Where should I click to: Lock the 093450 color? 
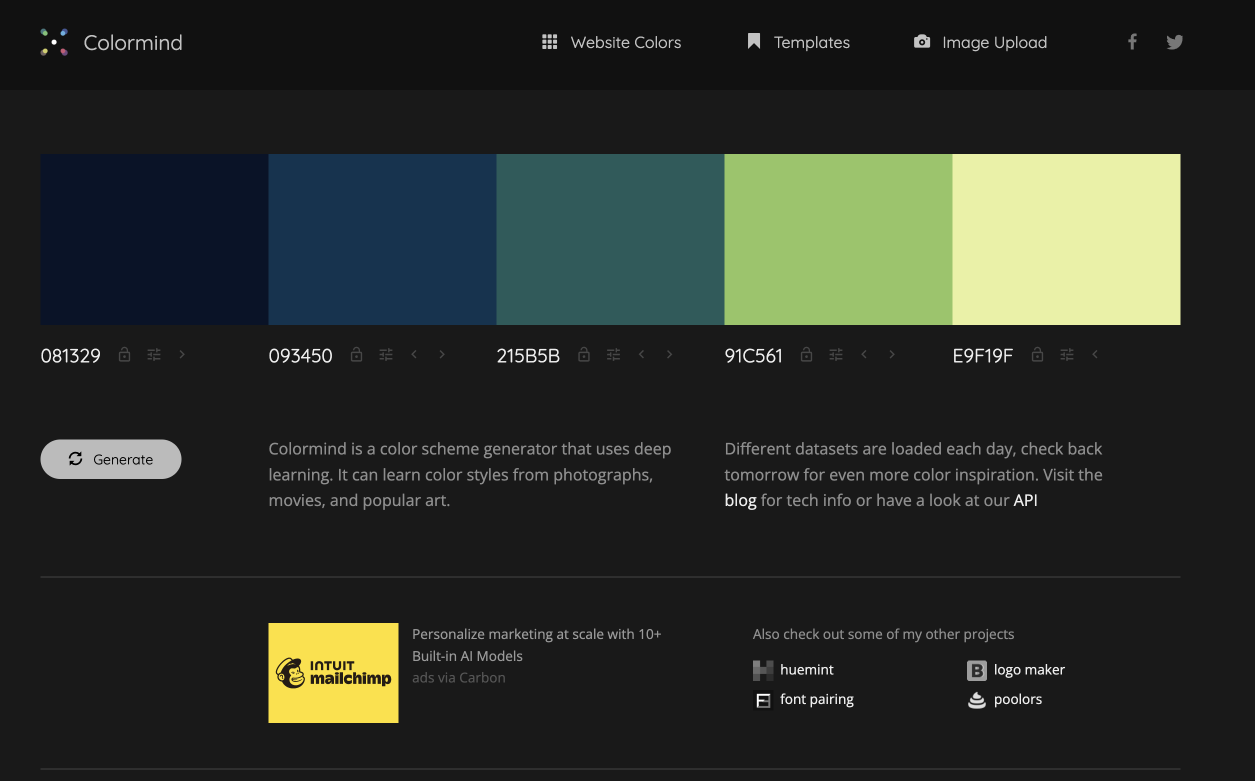[x=356, y=355]
